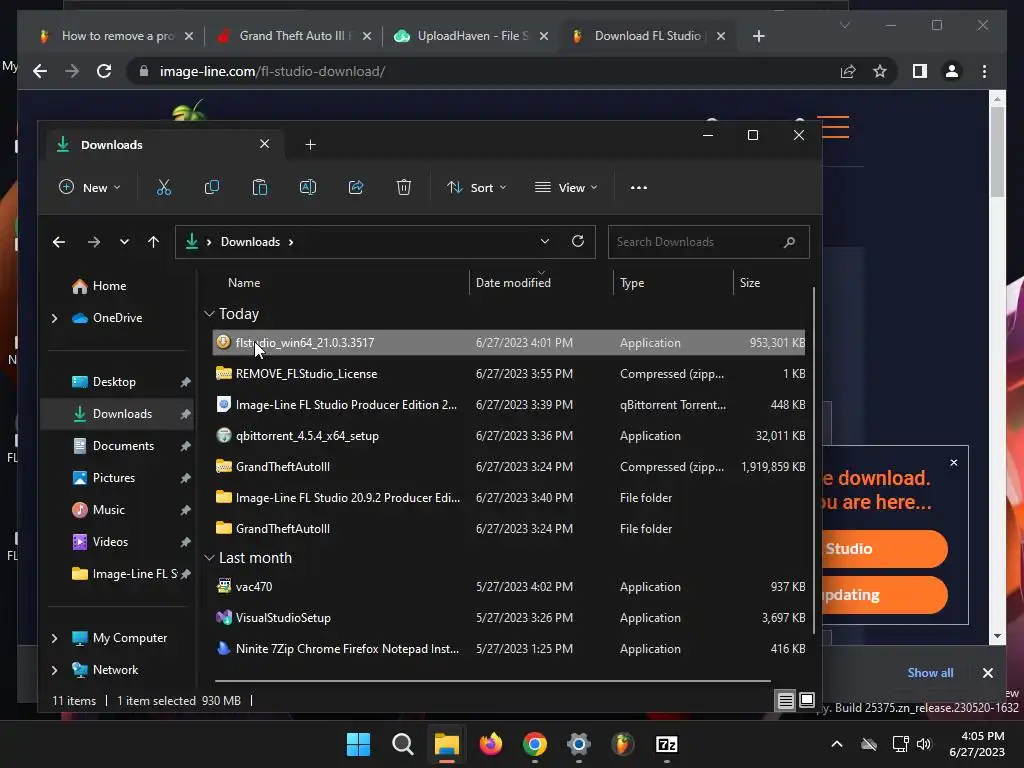Click the orange updating button on webpage
The width and height of the screenshot is (1024, 768).
(x=884, y=595)
